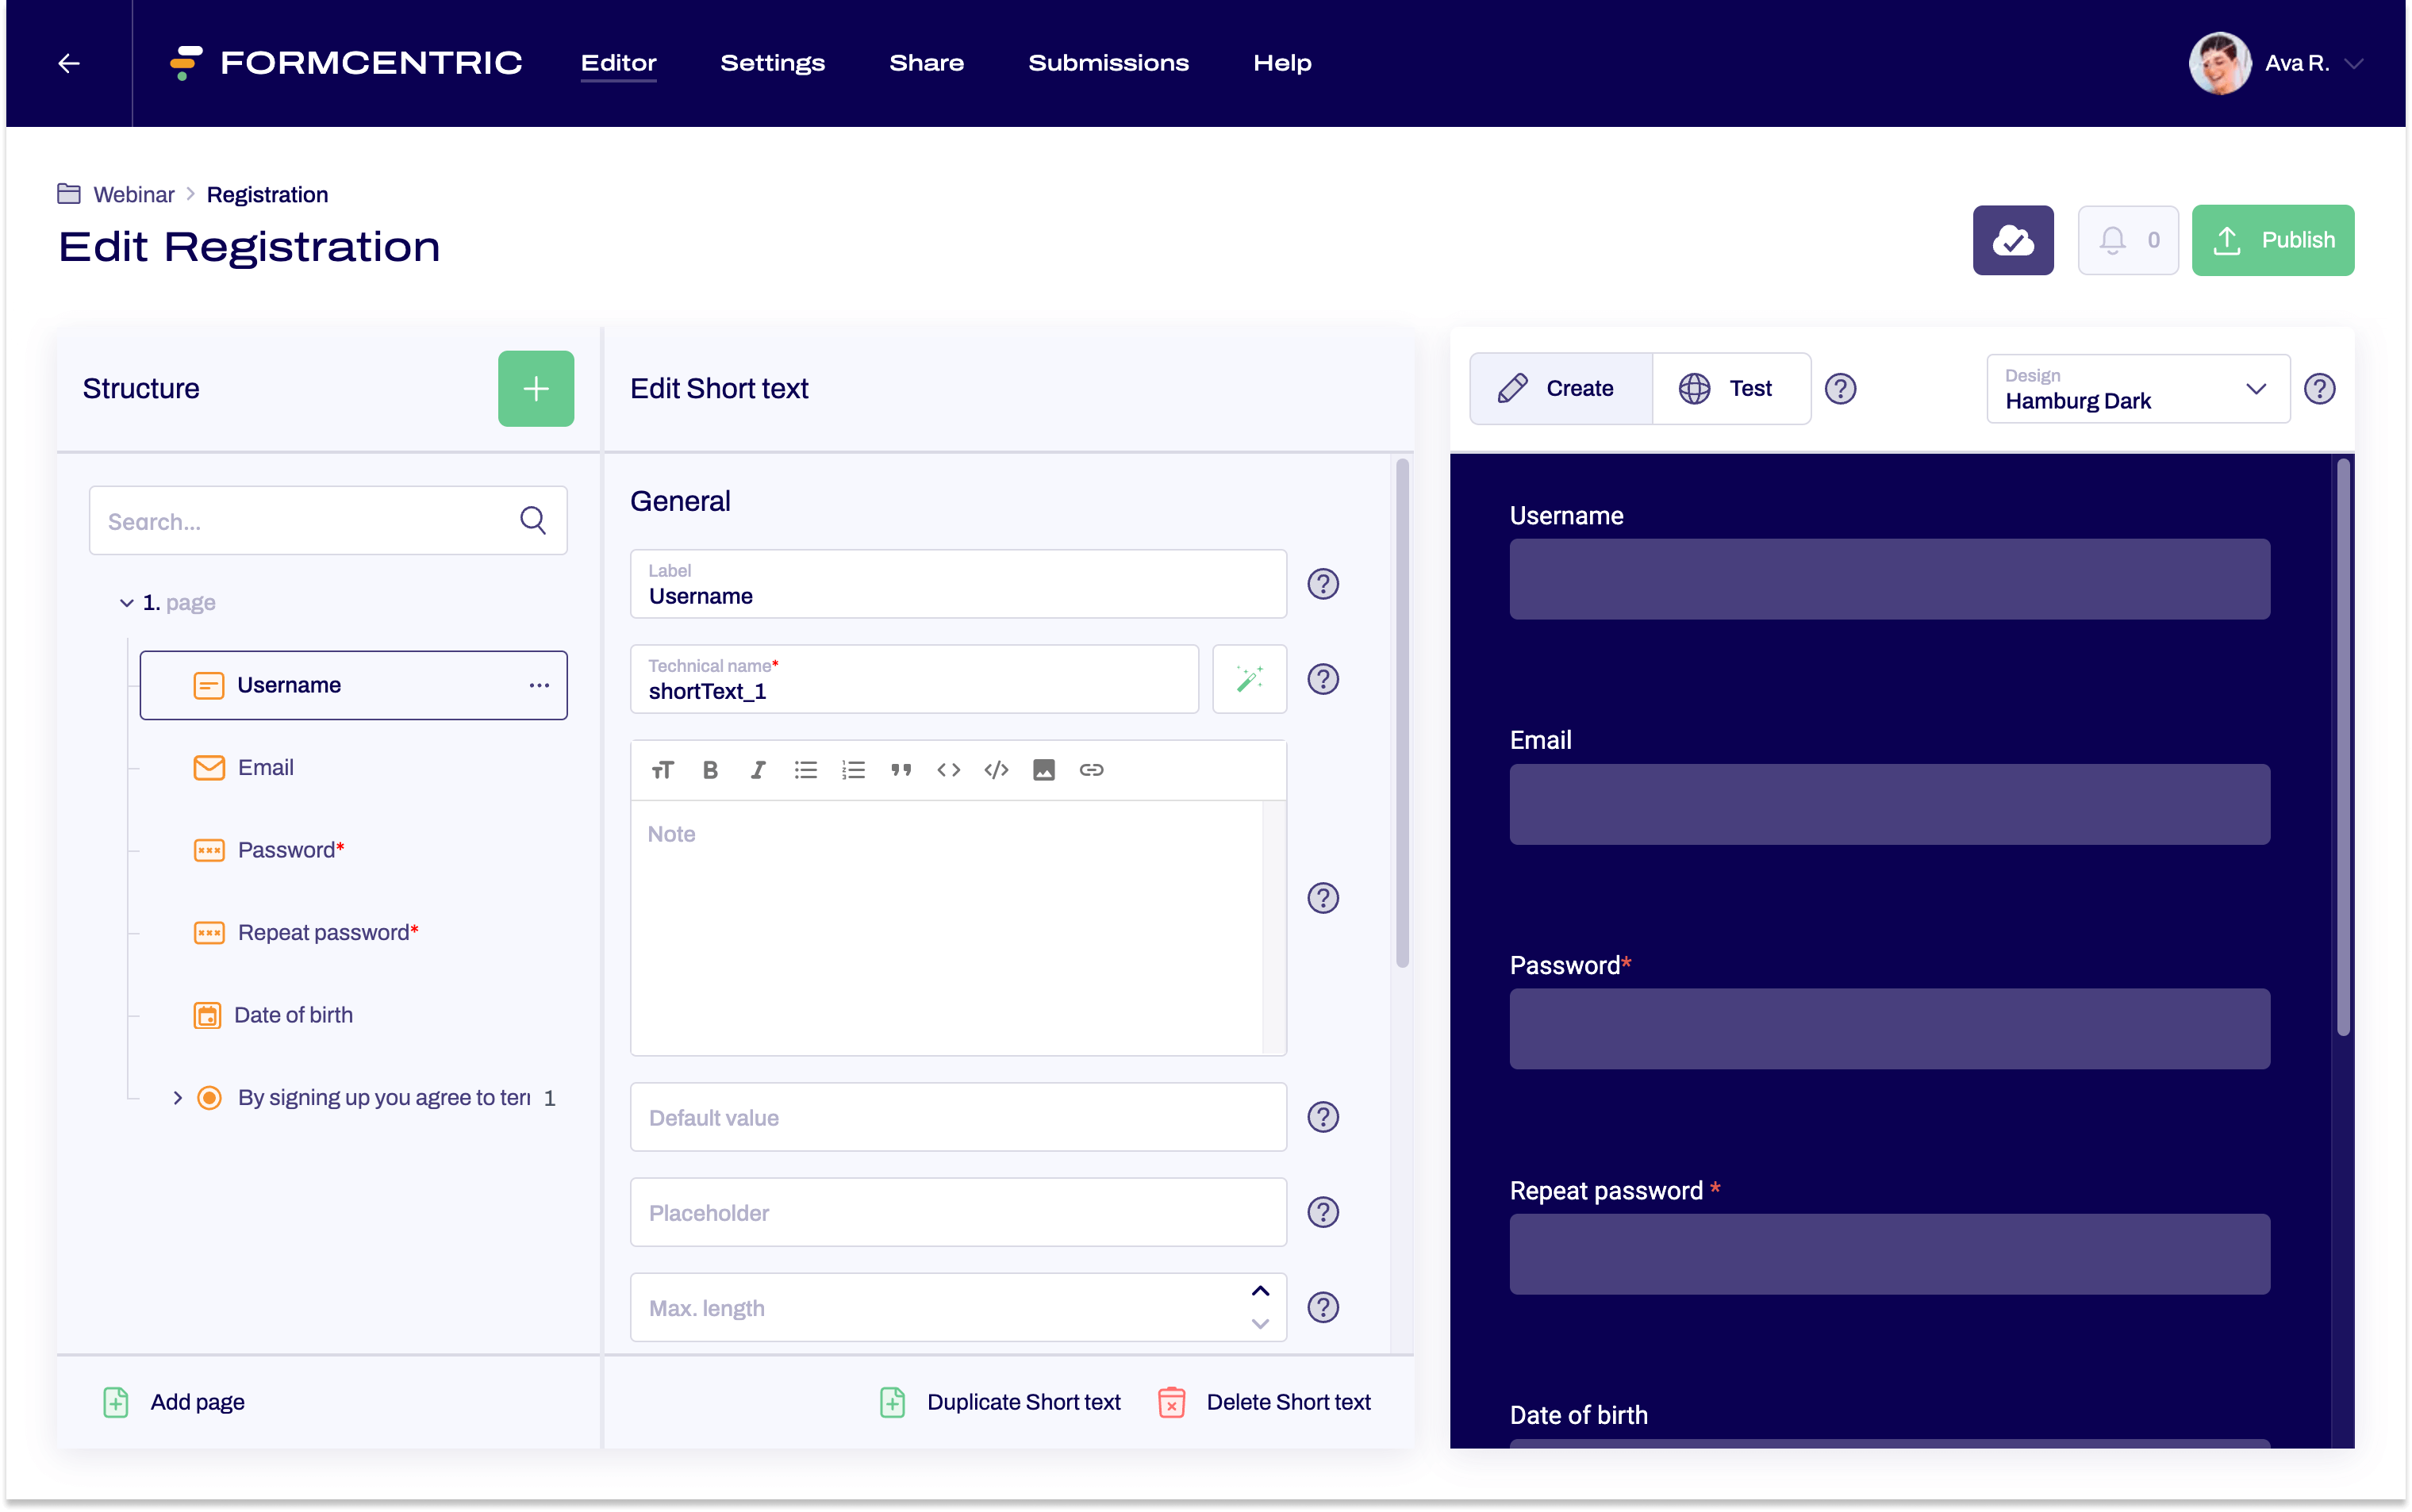
Task: Open the Hamburg Dark design dropdown
Action: tap(2137, 388)
